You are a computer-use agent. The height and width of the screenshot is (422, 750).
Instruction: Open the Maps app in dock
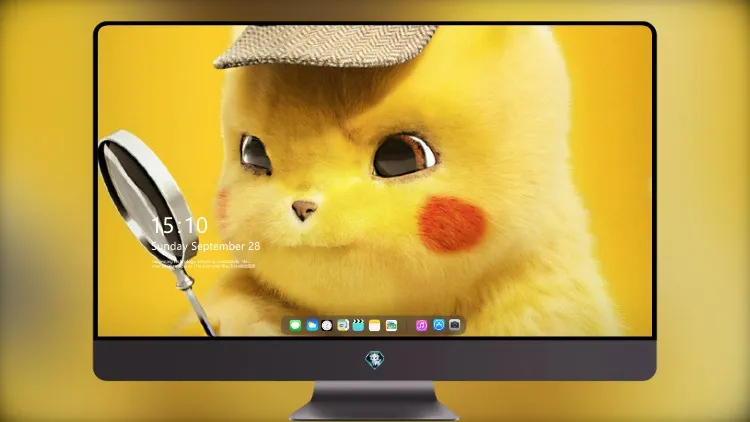pos(343,325)
